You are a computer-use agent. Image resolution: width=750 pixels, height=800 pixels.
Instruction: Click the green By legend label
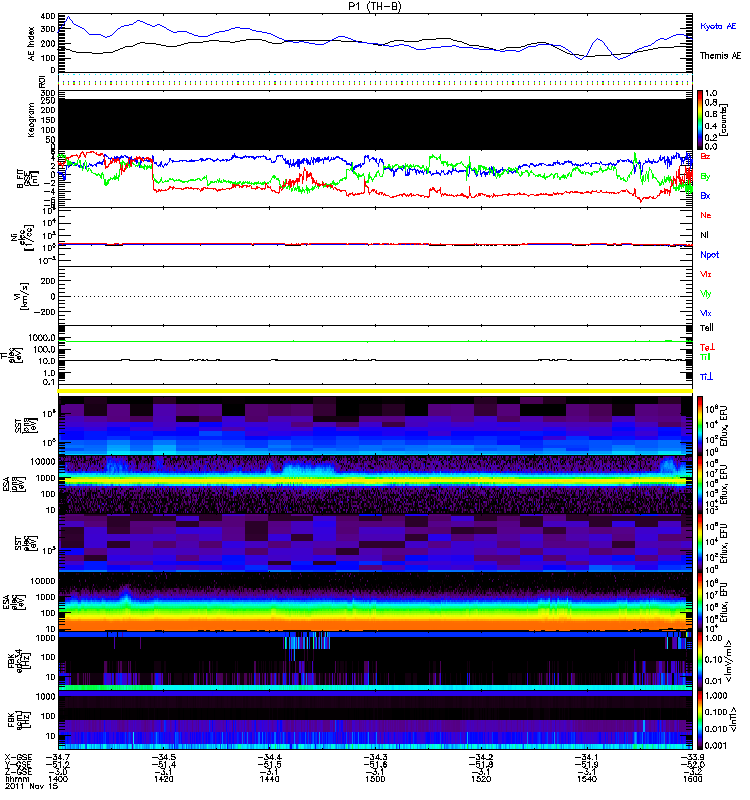705,176
